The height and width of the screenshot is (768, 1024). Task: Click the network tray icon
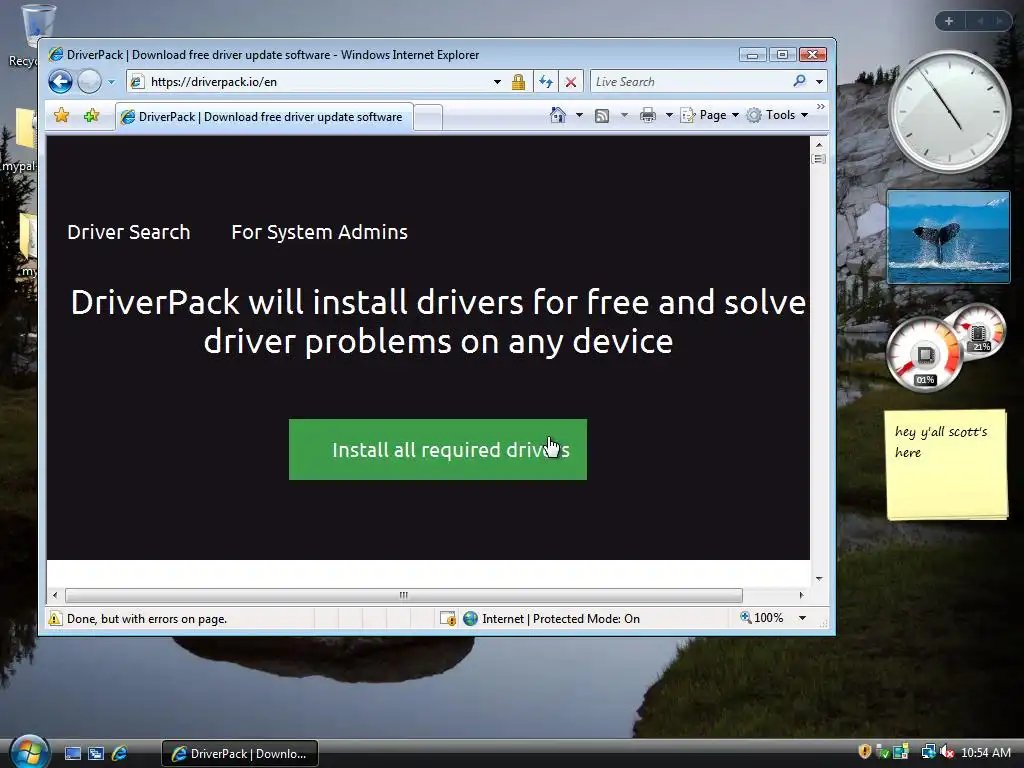click(928, 752)
